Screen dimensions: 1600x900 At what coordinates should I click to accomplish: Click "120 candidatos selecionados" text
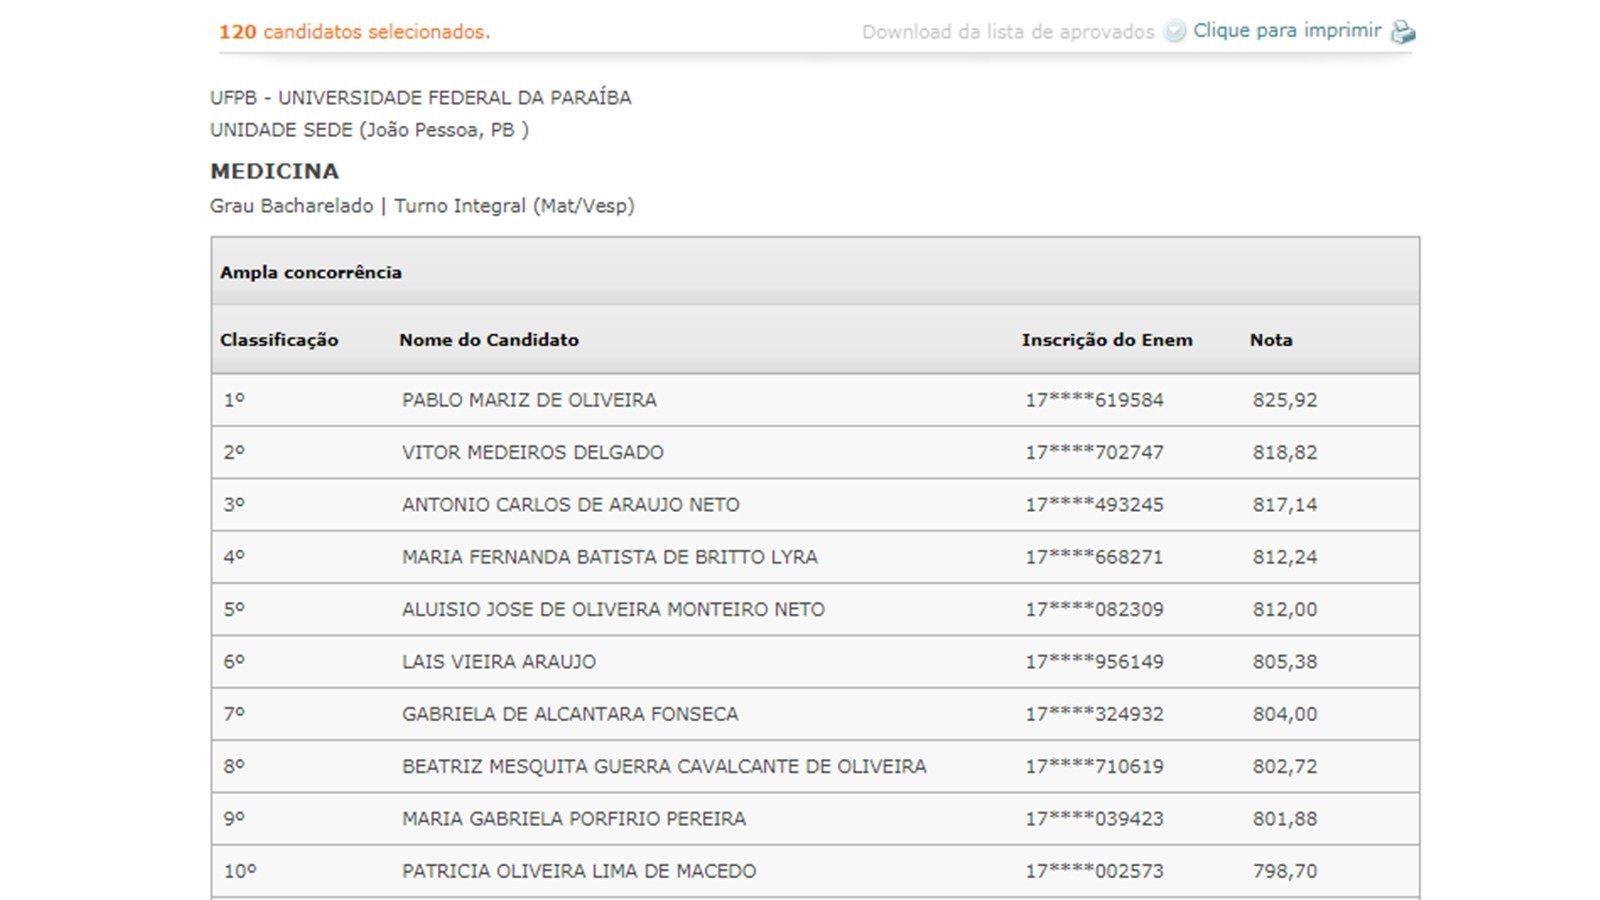[355, 32]
